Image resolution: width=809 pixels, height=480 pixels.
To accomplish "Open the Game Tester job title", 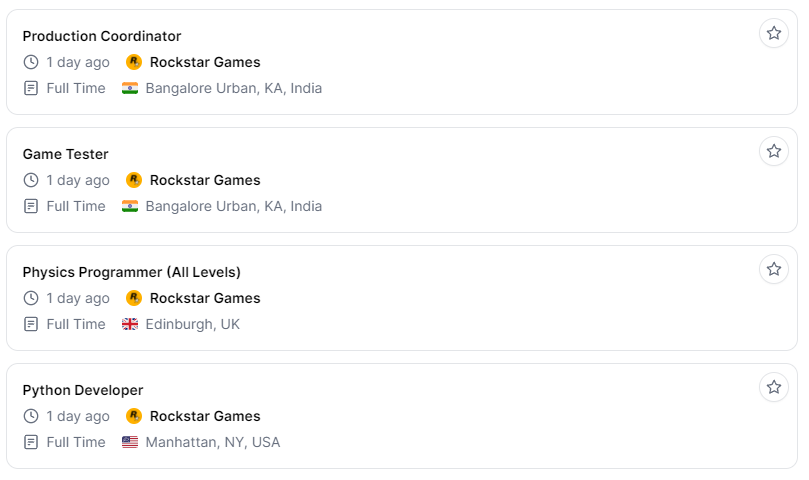I will pos(66,154).
